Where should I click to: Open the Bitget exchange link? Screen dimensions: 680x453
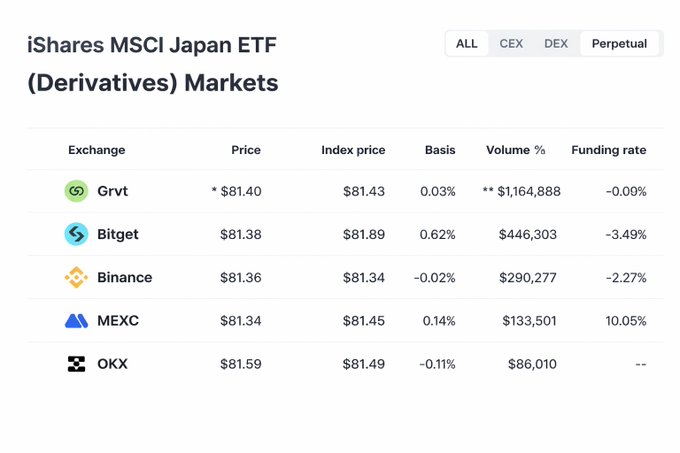(x=118, y=234)
